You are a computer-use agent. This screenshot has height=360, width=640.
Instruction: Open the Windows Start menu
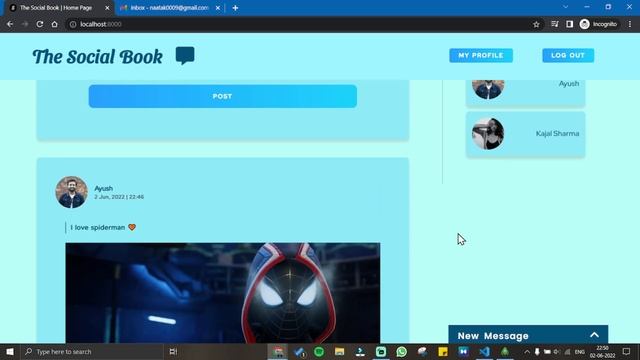pos(10,351)
